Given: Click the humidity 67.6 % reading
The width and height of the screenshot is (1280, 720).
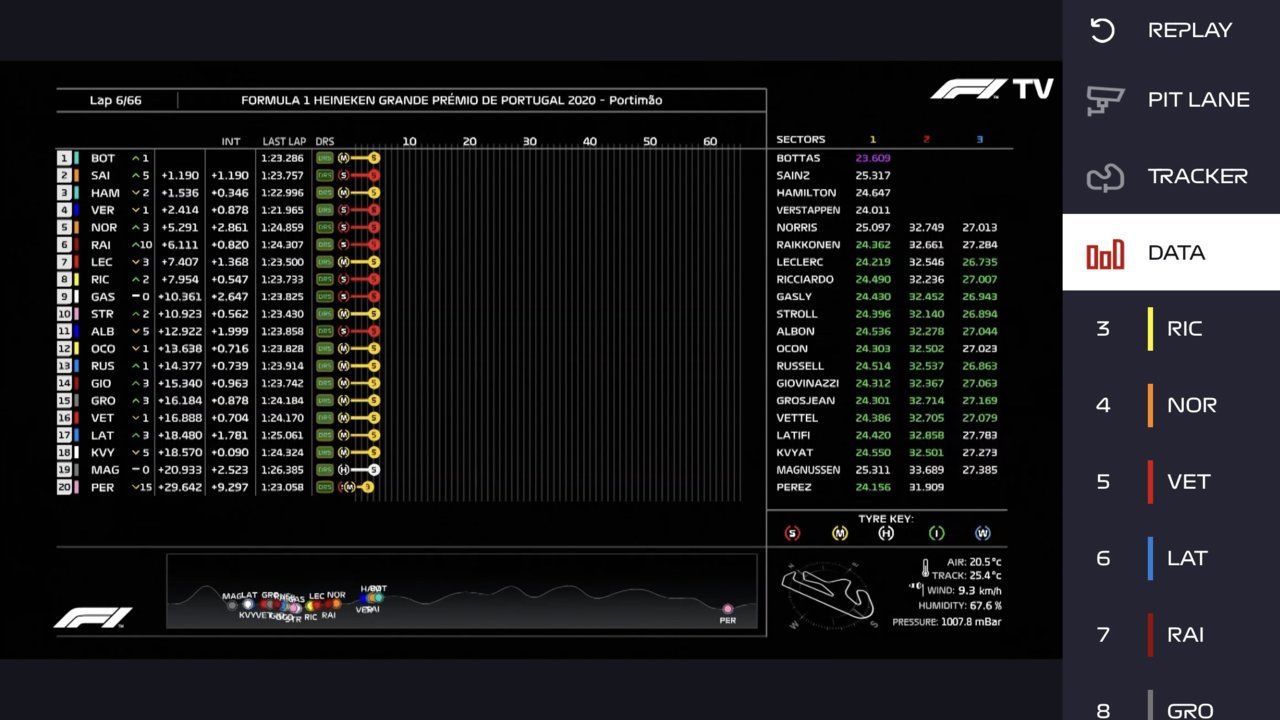Looking at the screenshot, I should point(960,606).
